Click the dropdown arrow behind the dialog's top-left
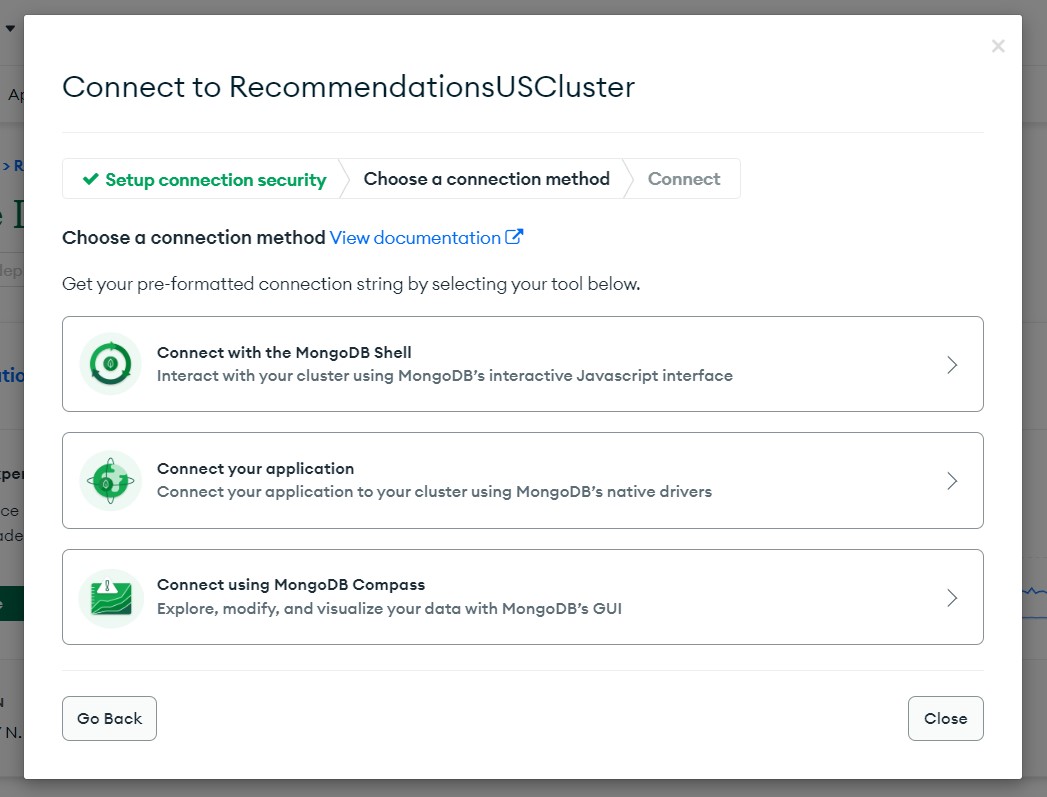The width and height of the screenshot is (1047, 797). point(10,28)
